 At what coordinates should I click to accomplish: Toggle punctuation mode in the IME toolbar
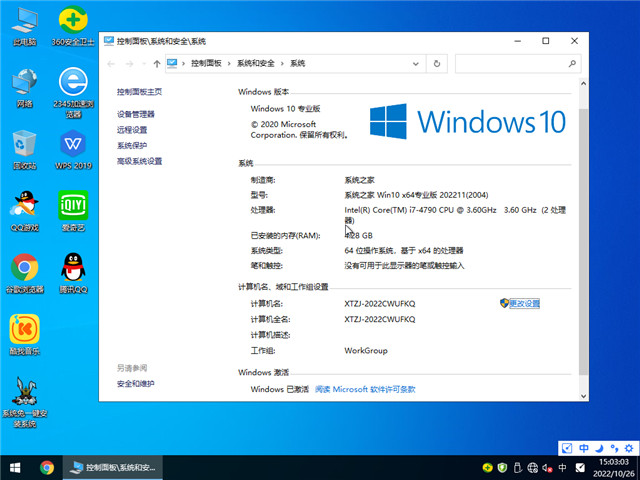611,448
